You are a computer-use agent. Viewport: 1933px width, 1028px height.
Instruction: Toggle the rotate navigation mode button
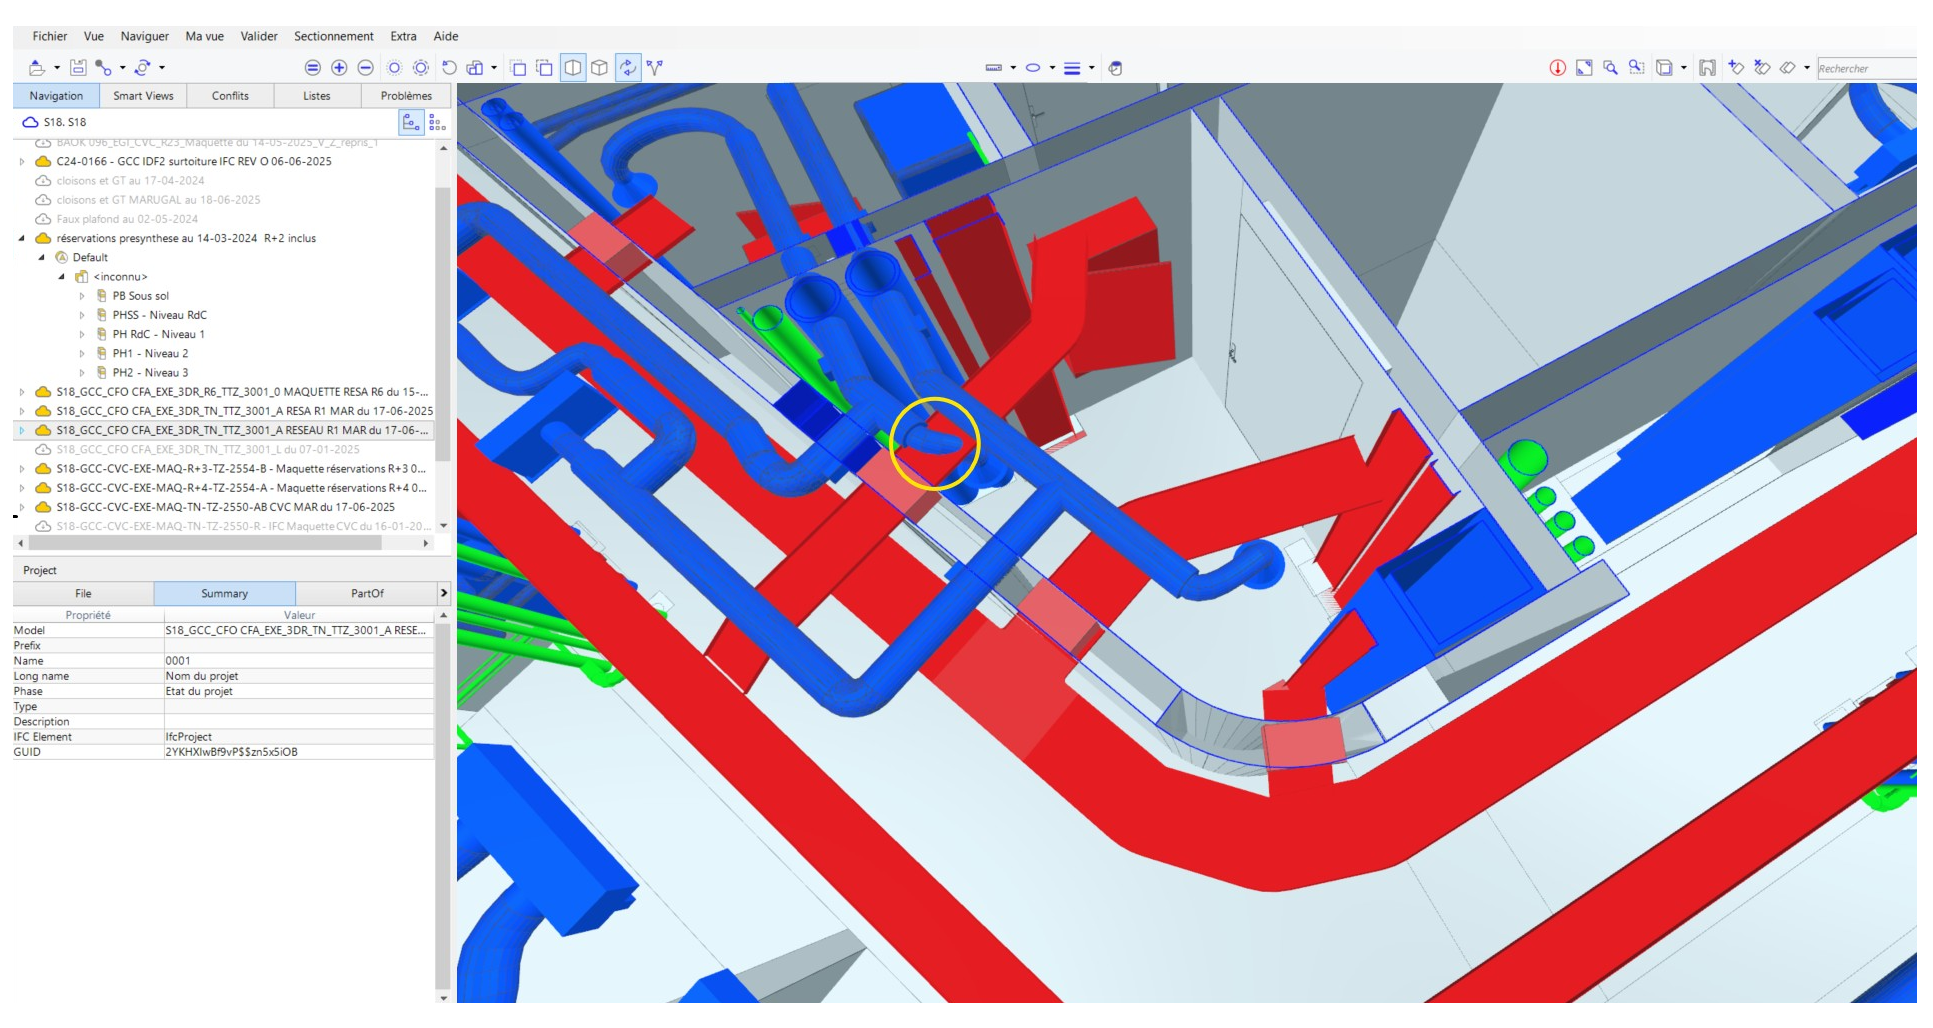point(627,68)
